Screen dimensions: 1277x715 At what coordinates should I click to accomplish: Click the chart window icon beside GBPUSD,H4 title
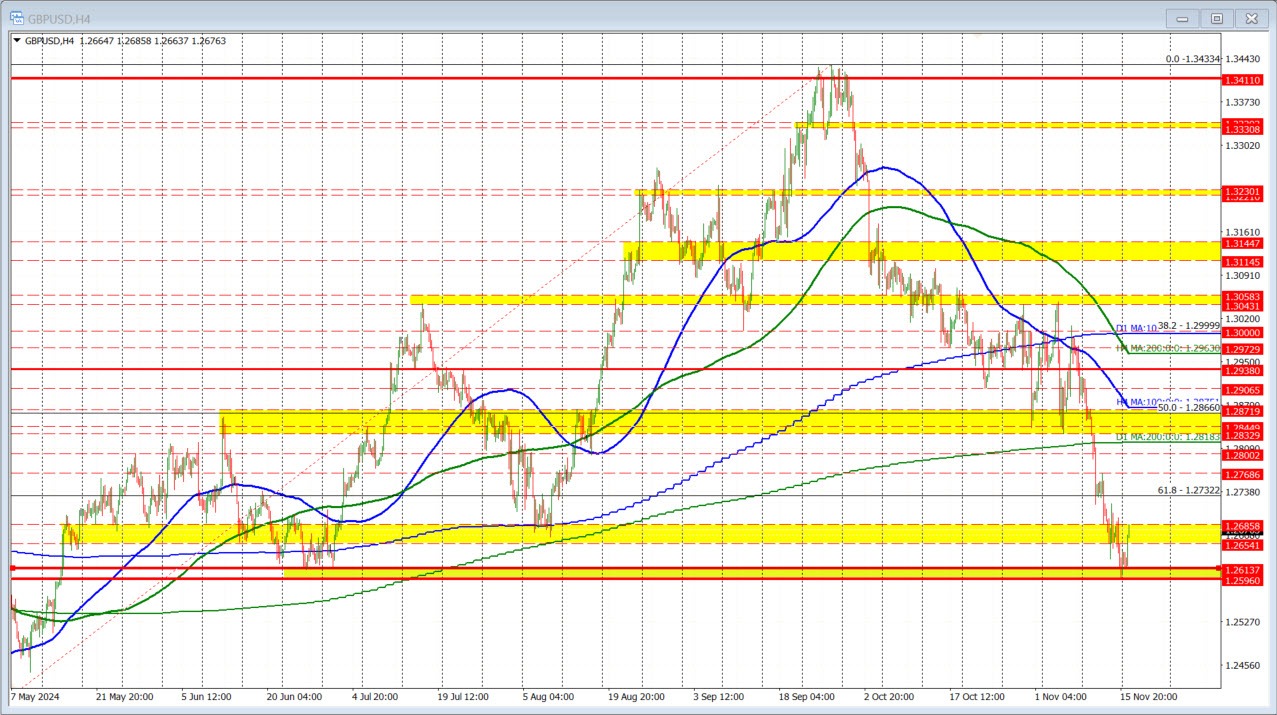pos(17,17)
